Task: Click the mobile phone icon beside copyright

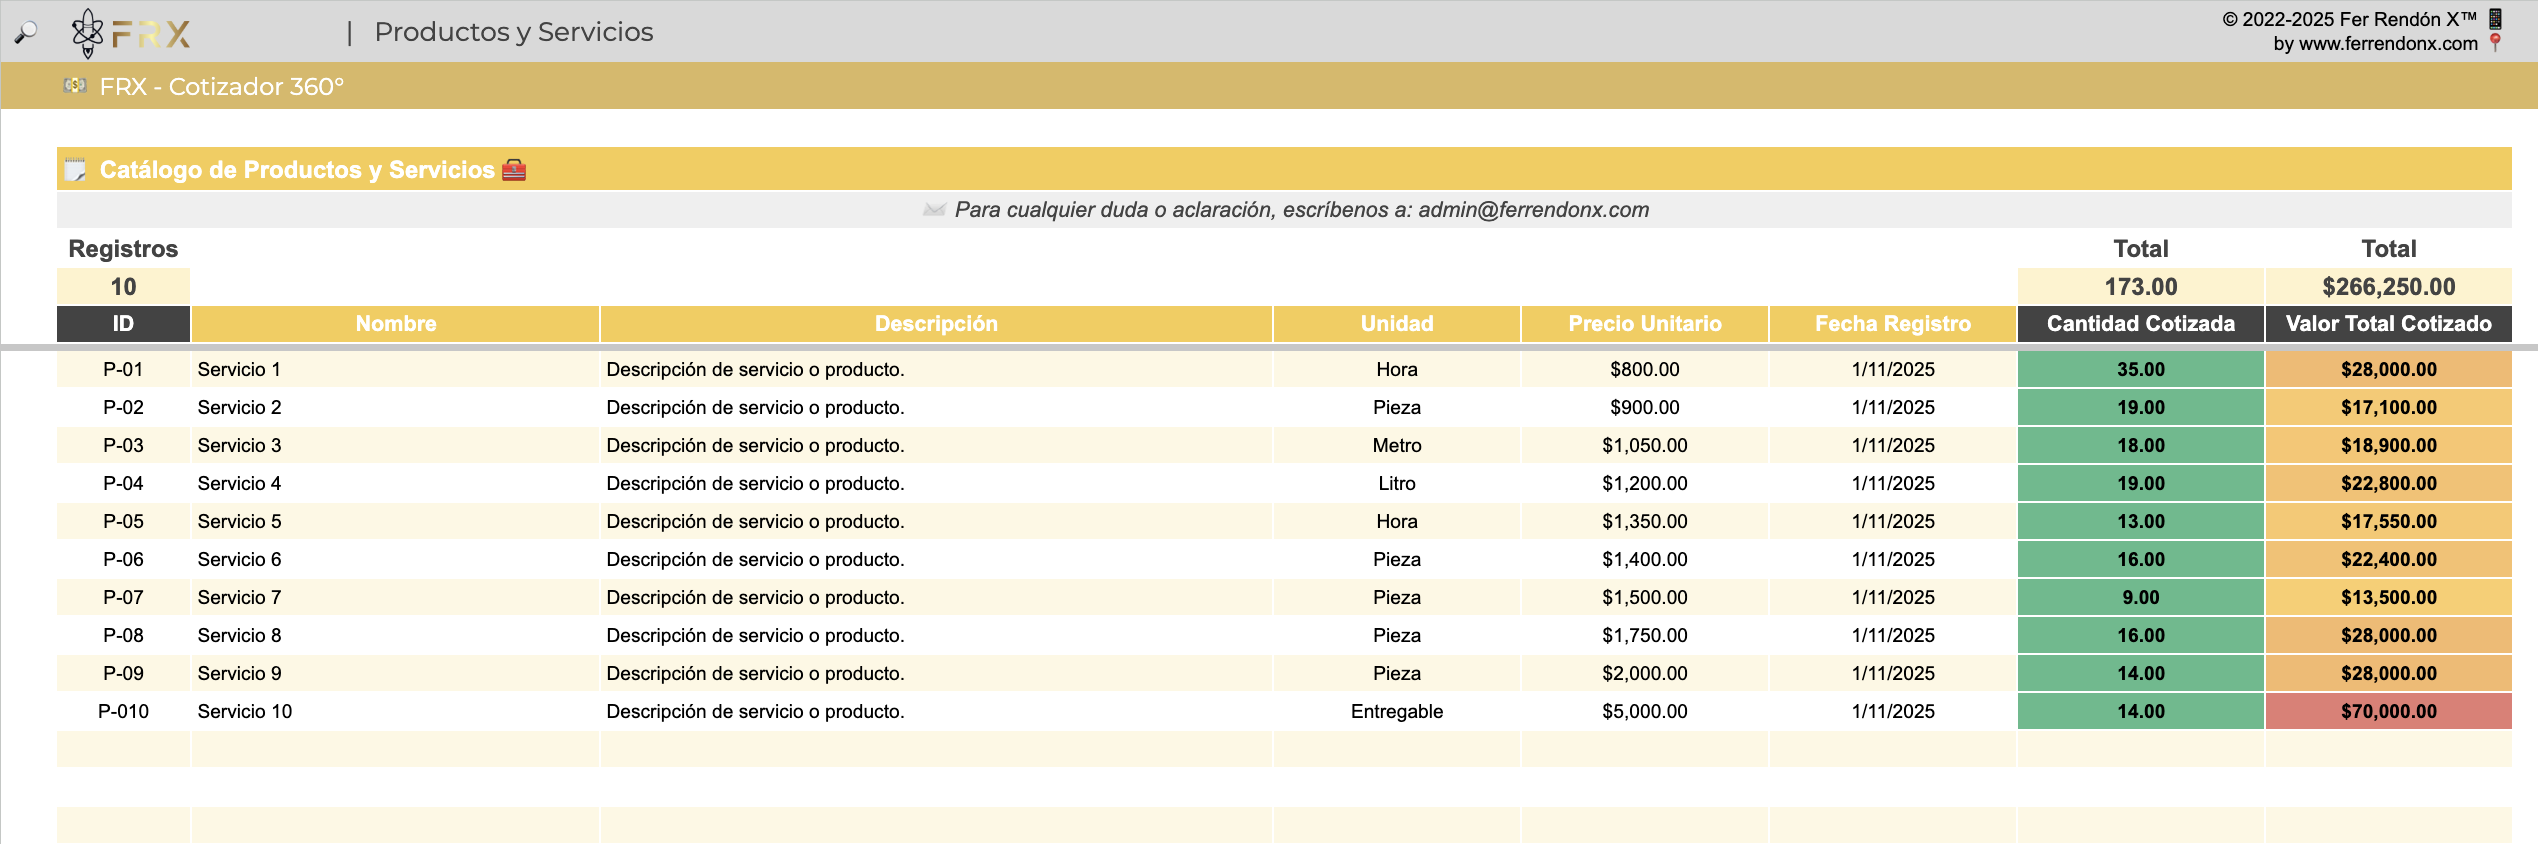Action: (x=2496, y=19)
